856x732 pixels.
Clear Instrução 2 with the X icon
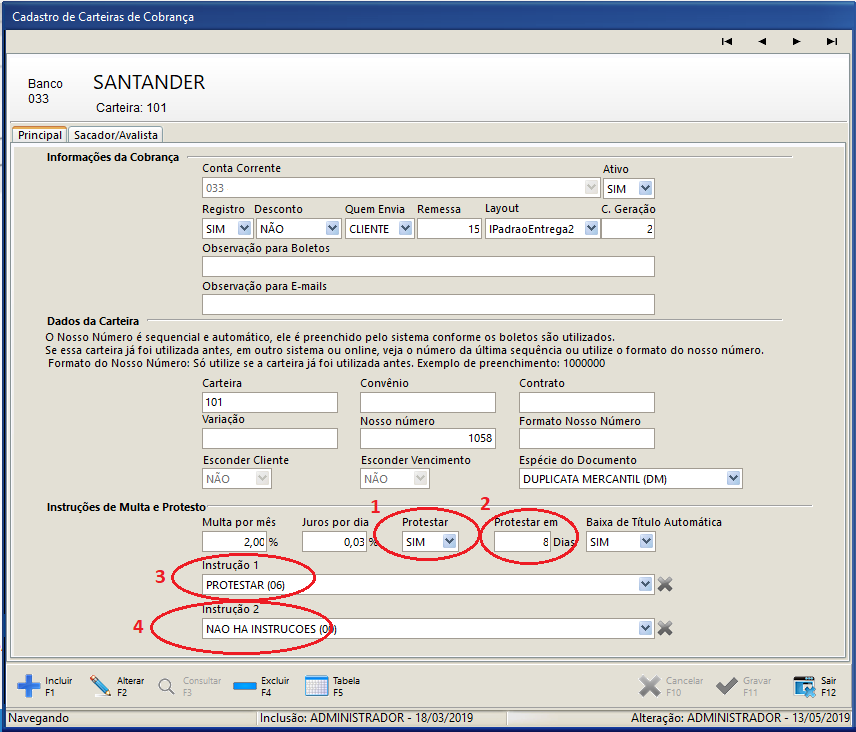click(x=665, y=628)
